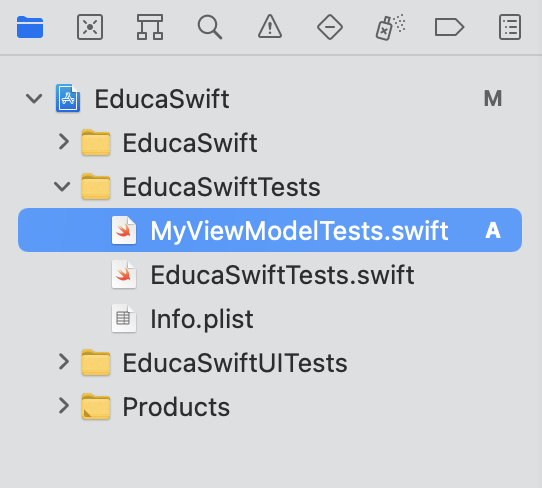
Task: Expand the EducaSwiftUITests folder
Action: click(x=64, y=362)
